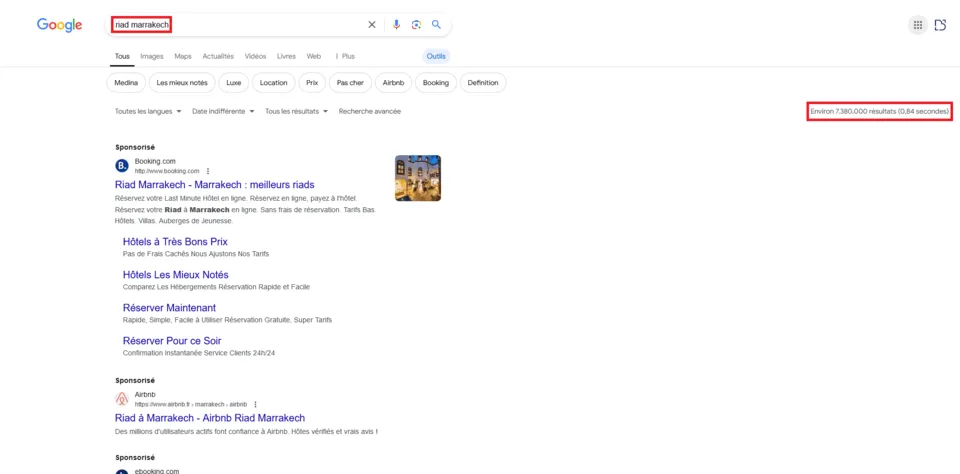Click the Google logo
The width and height of the screenshot is (960, 474).
(59, 25)
